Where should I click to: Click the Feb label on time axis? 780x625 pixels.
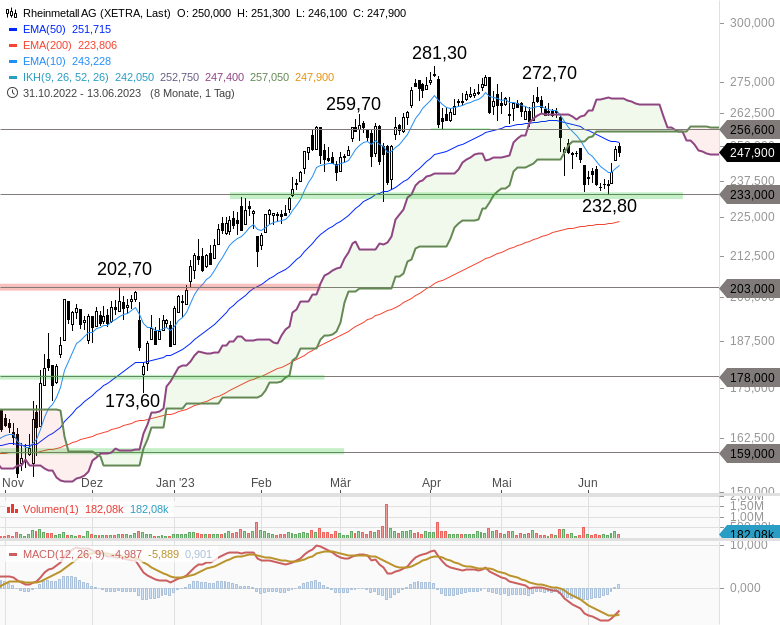pyautogui.click(x=261, y=483)
